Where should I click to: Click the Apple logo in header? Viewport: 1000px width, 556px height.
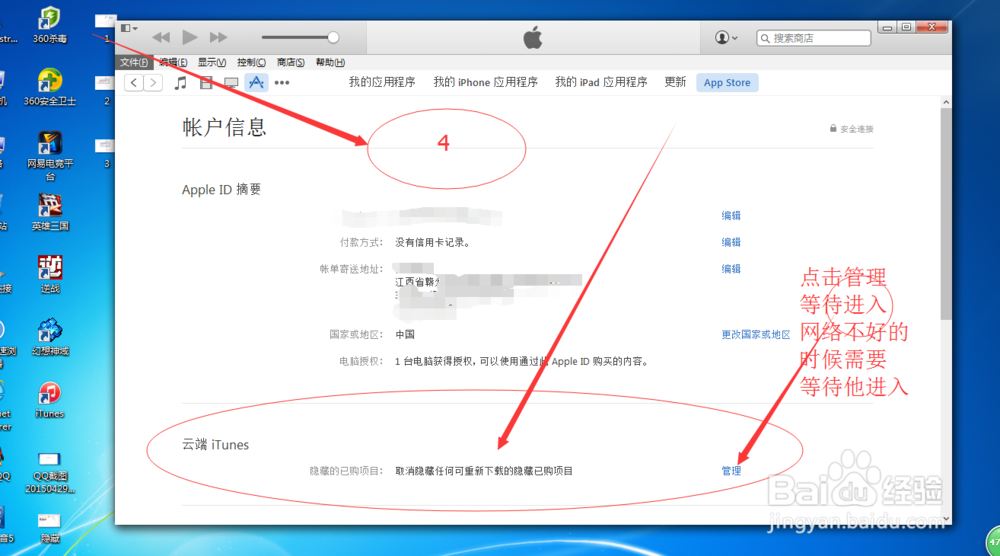pyautogui.click(x=533, y=38)
